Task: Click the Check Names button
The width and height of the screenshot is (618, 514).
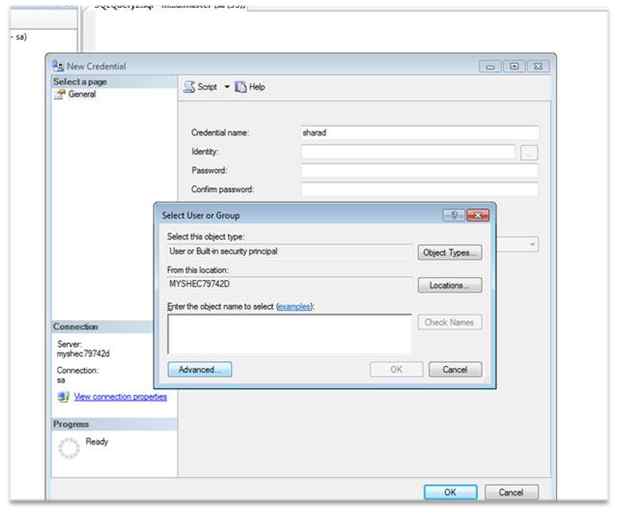Action: point(449,322)
